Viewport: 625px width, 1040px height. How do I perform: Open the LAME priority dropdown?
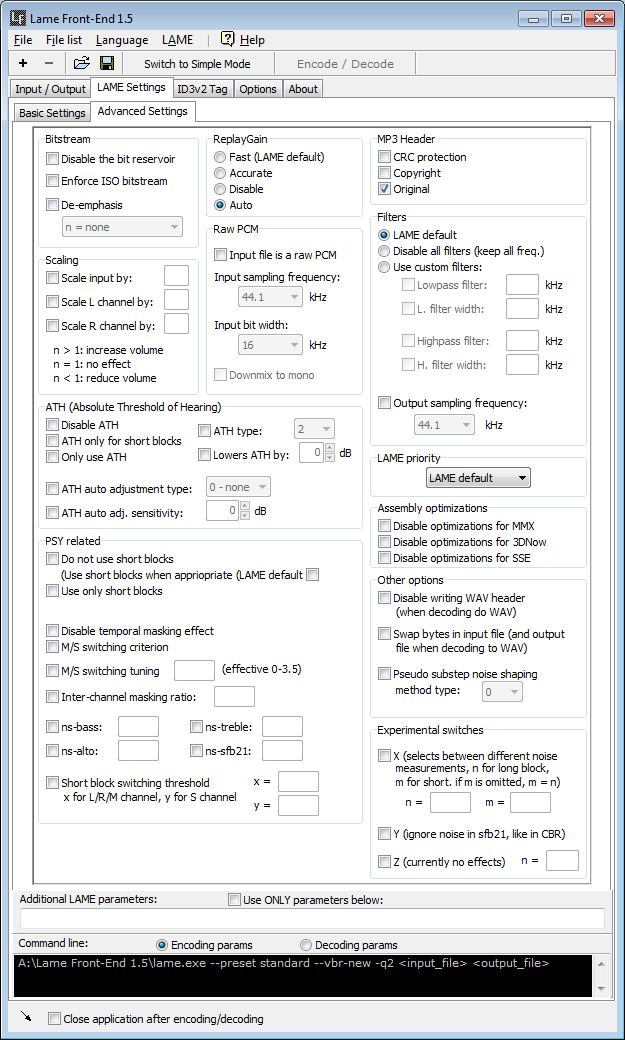478,478
